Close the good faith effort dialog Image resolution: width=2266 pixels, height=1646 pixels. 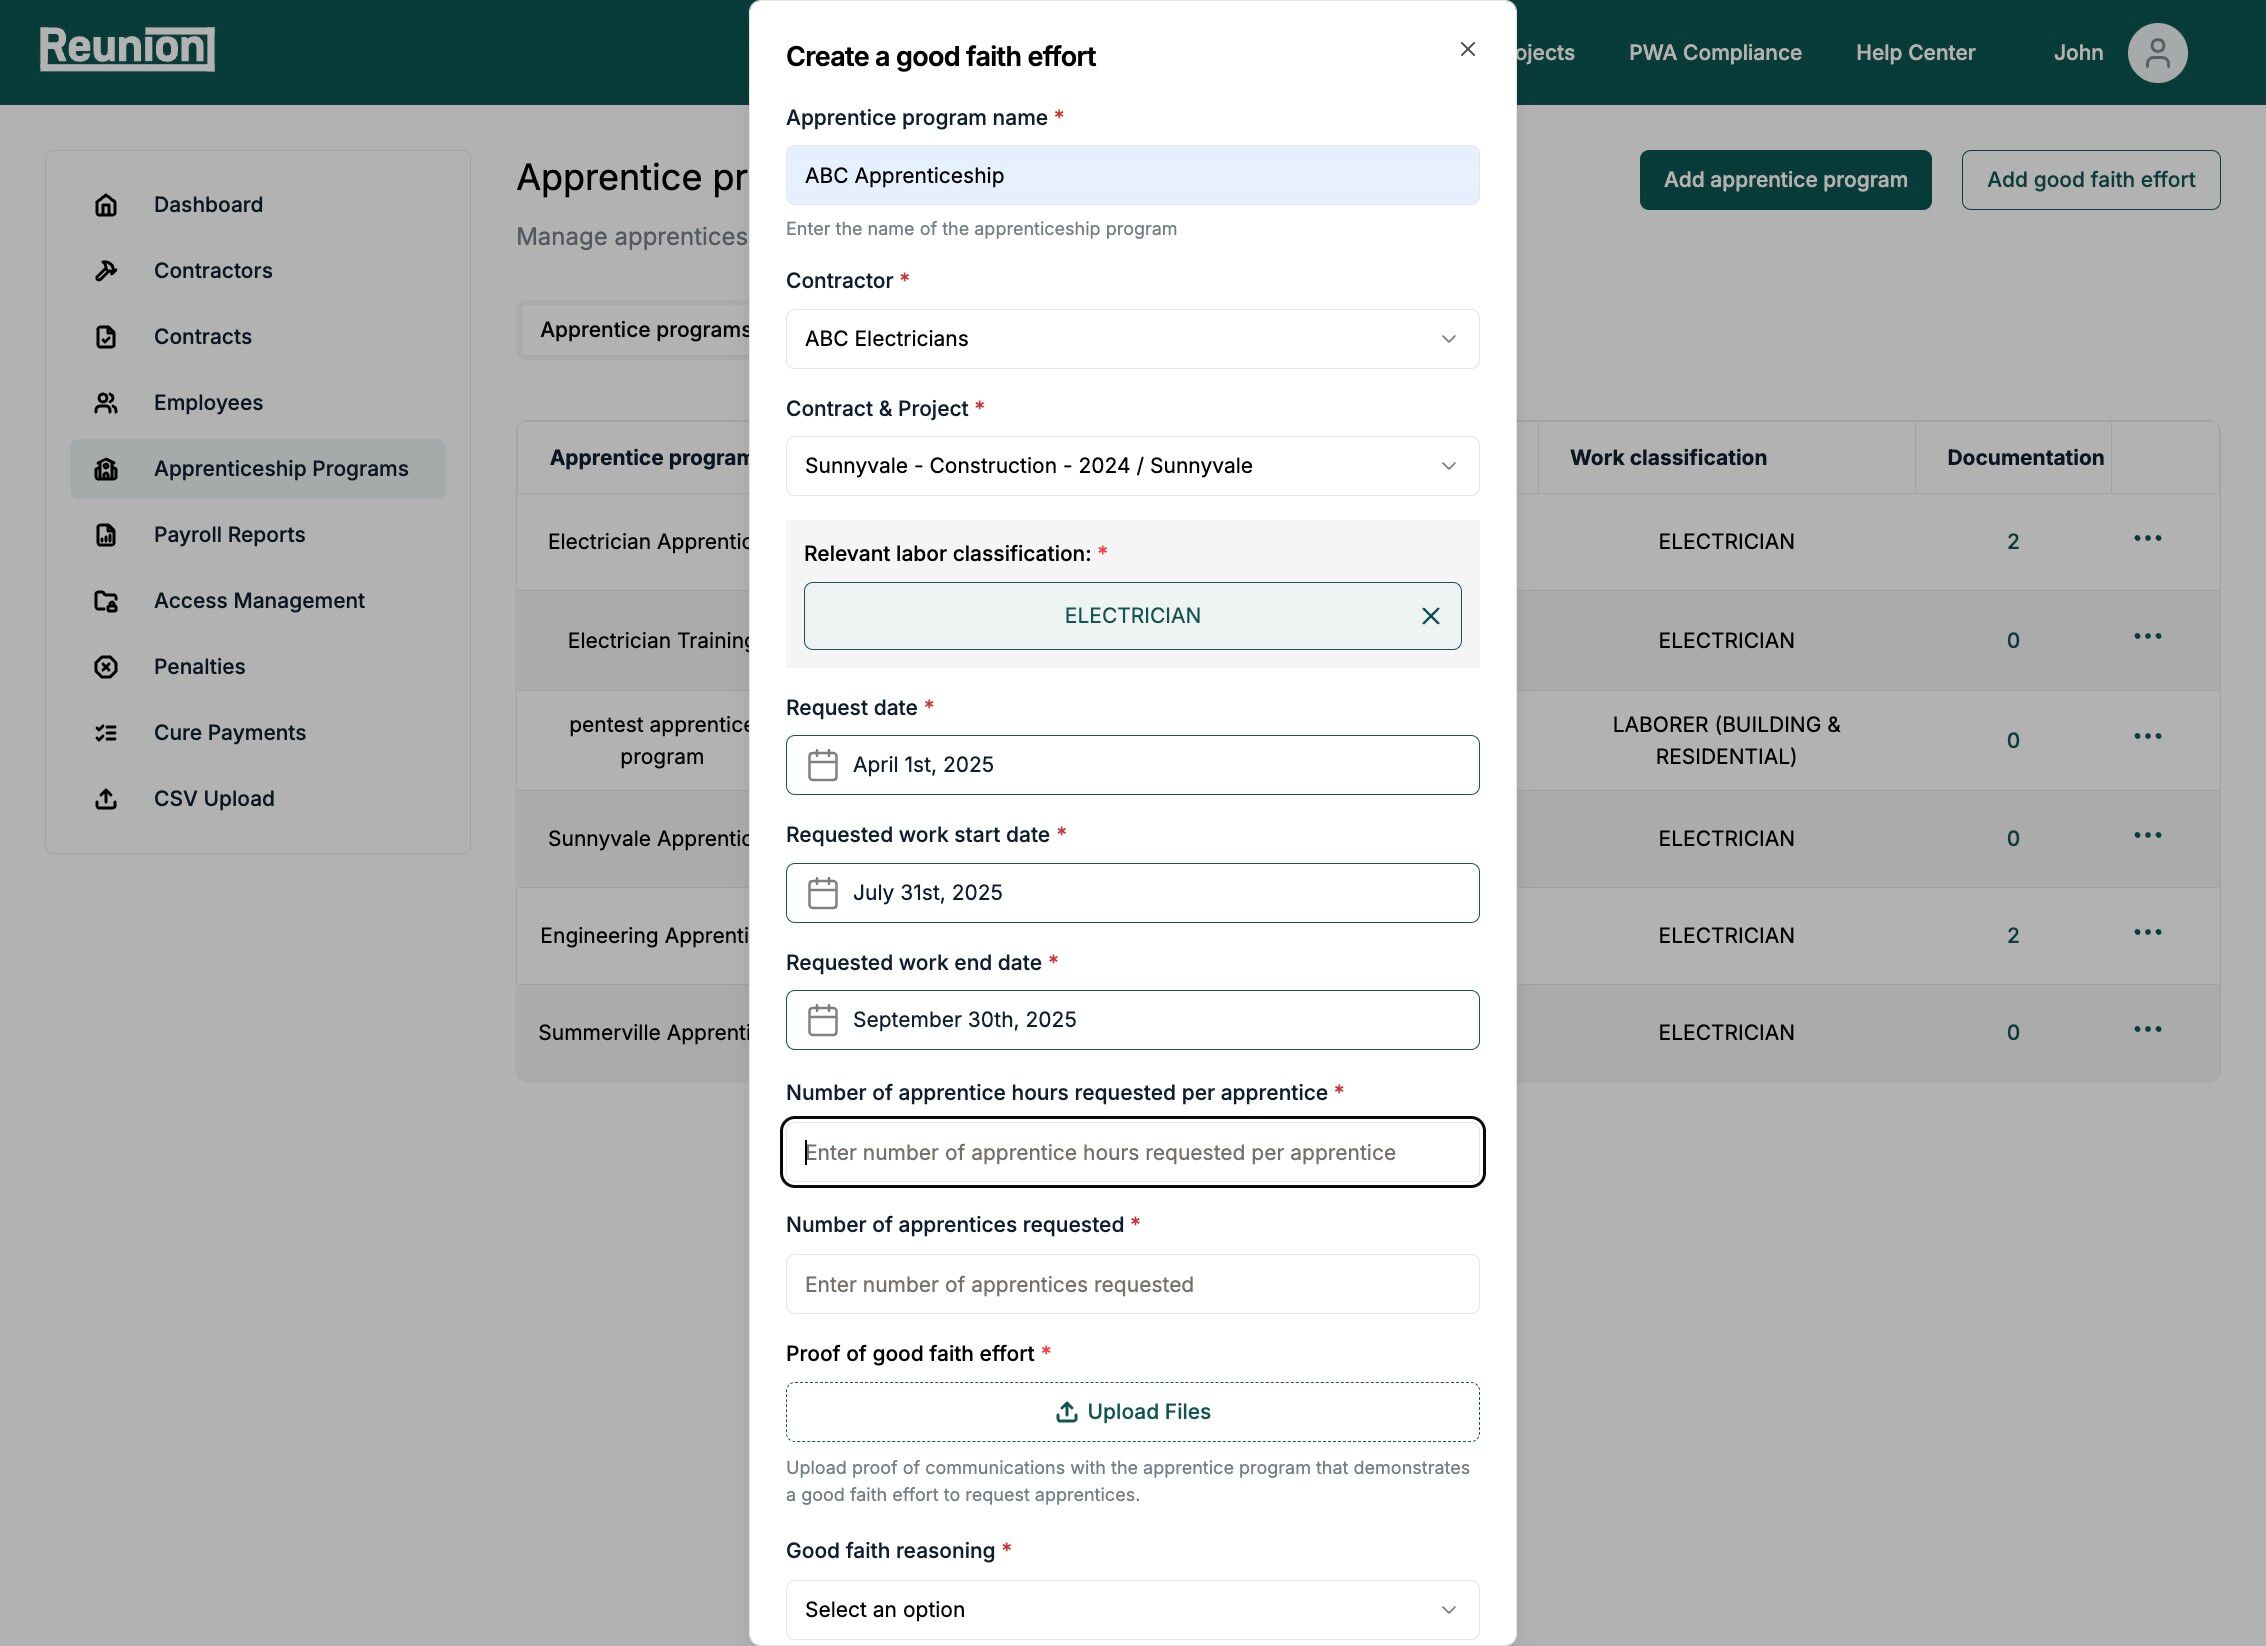[1467, 49]
